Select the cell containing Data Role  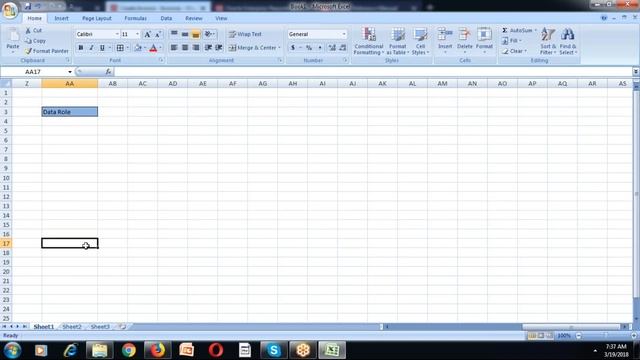point(70,112)
